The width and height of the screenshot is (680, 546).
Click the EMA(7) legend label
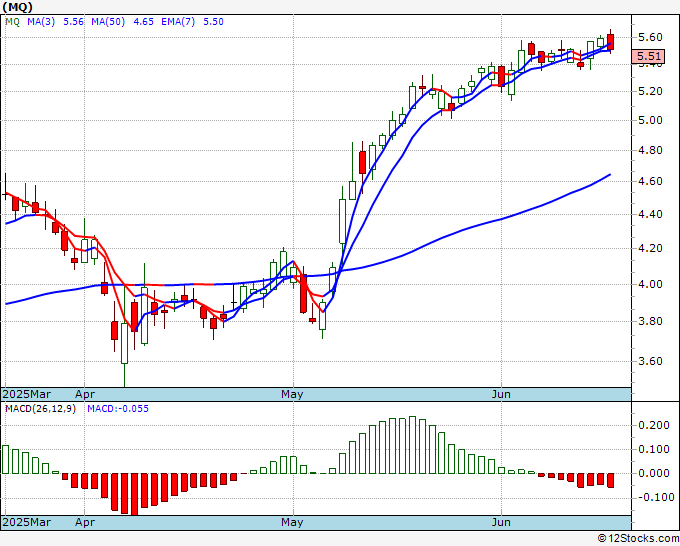(178, 22)
